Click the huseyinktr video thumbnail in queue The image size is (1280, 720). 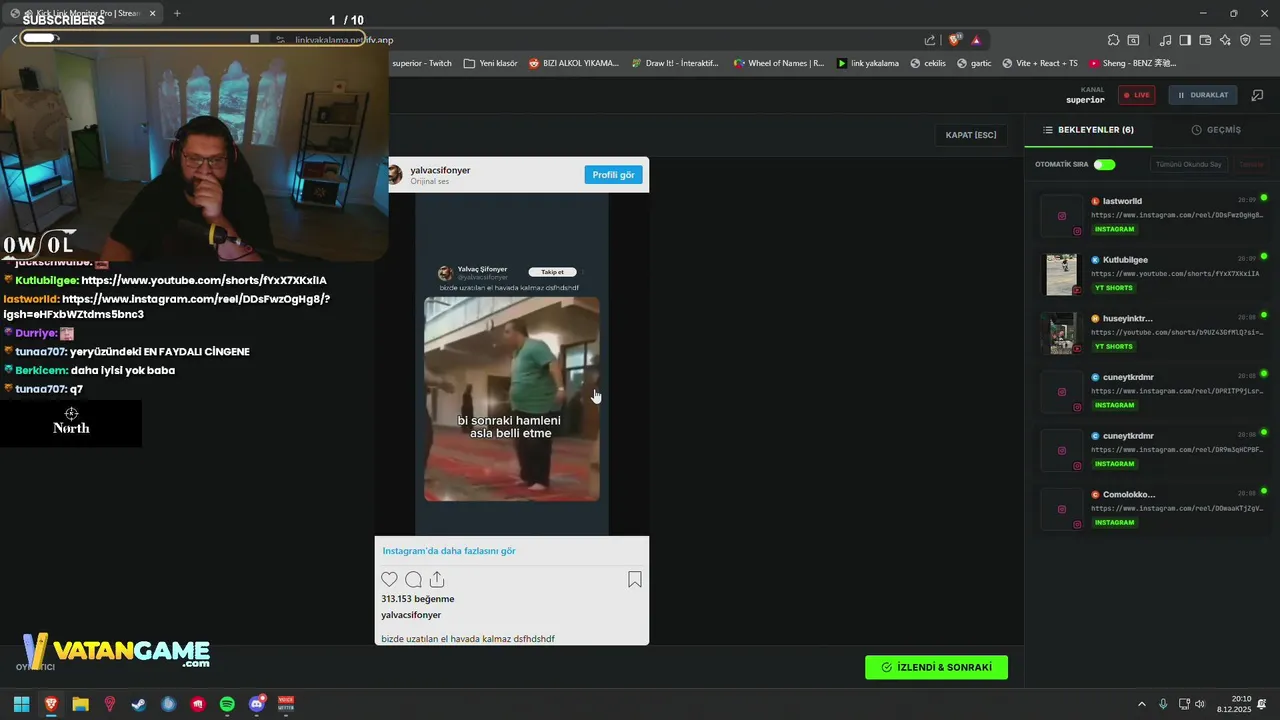point(1061,333)
